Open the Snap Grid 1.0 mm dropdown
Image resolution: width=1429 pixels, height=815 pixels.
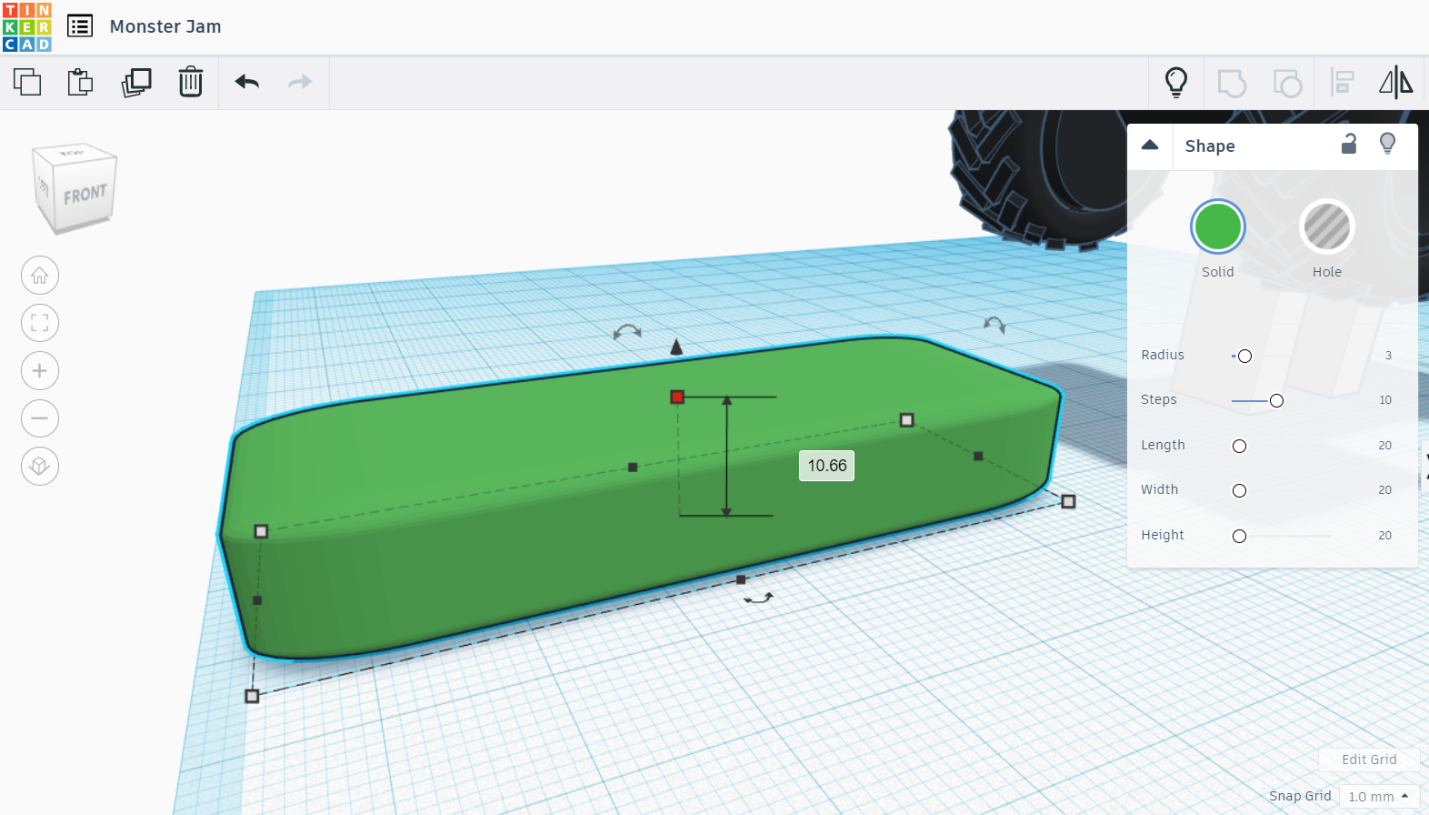point(1380,796)
